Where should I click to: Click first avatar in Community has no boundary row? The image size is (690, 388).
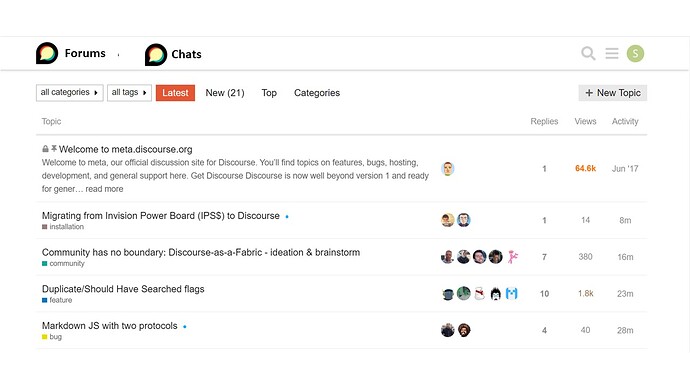[x=448, y=256]
